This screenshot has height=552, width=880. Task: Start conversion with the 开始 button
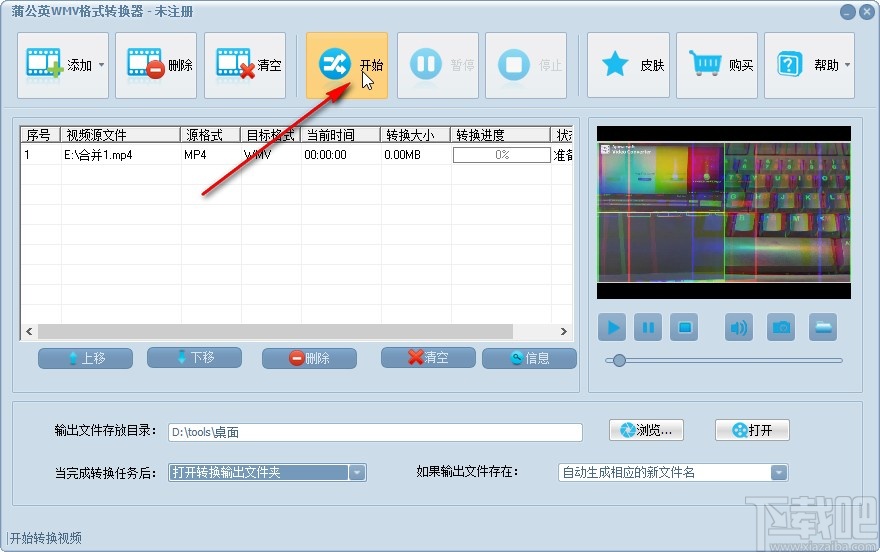pos(347,66)
